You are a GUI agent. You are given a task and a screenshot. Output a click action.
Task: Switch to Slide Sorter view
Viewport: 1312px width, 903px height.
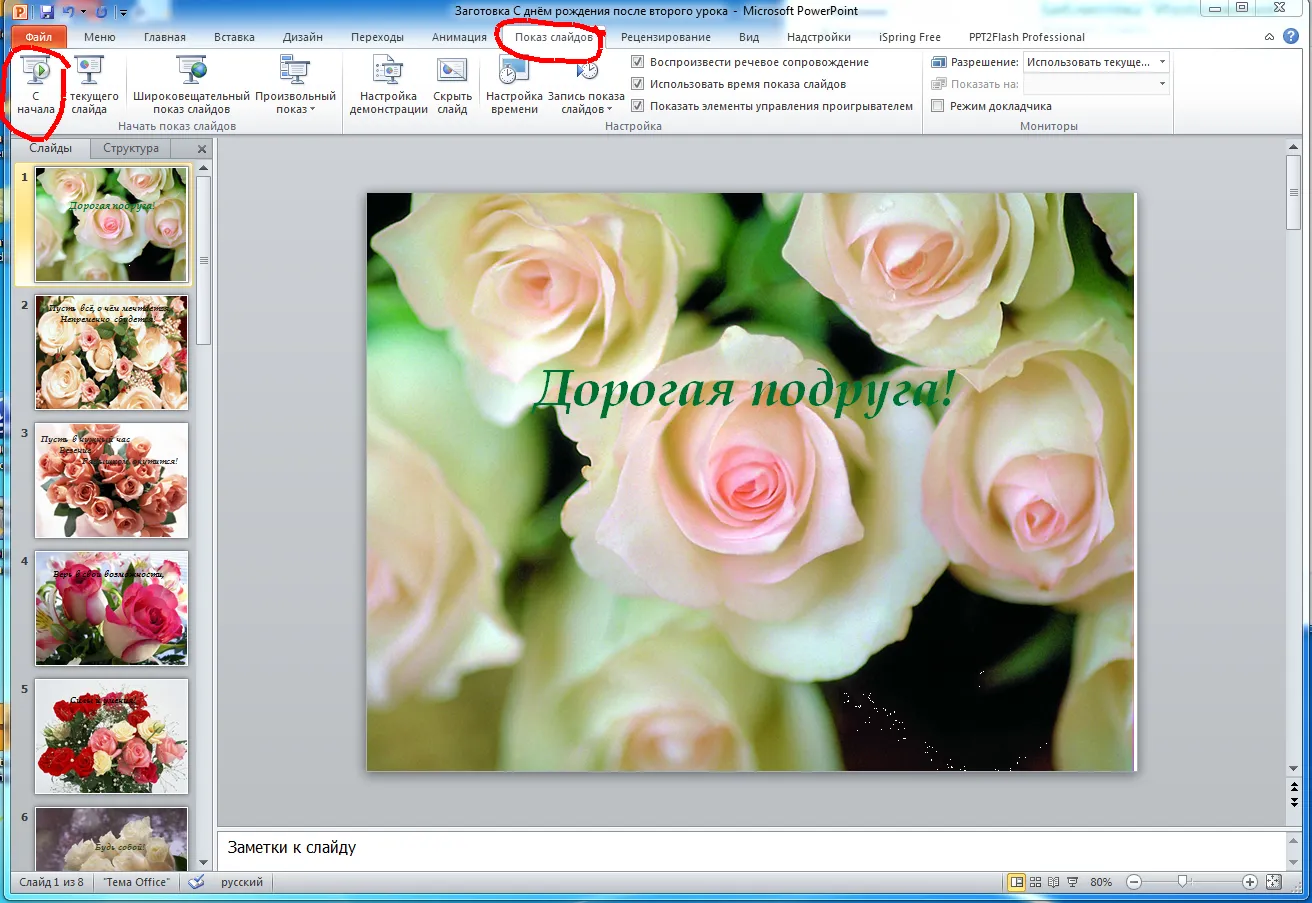[x=1036, y=882]
